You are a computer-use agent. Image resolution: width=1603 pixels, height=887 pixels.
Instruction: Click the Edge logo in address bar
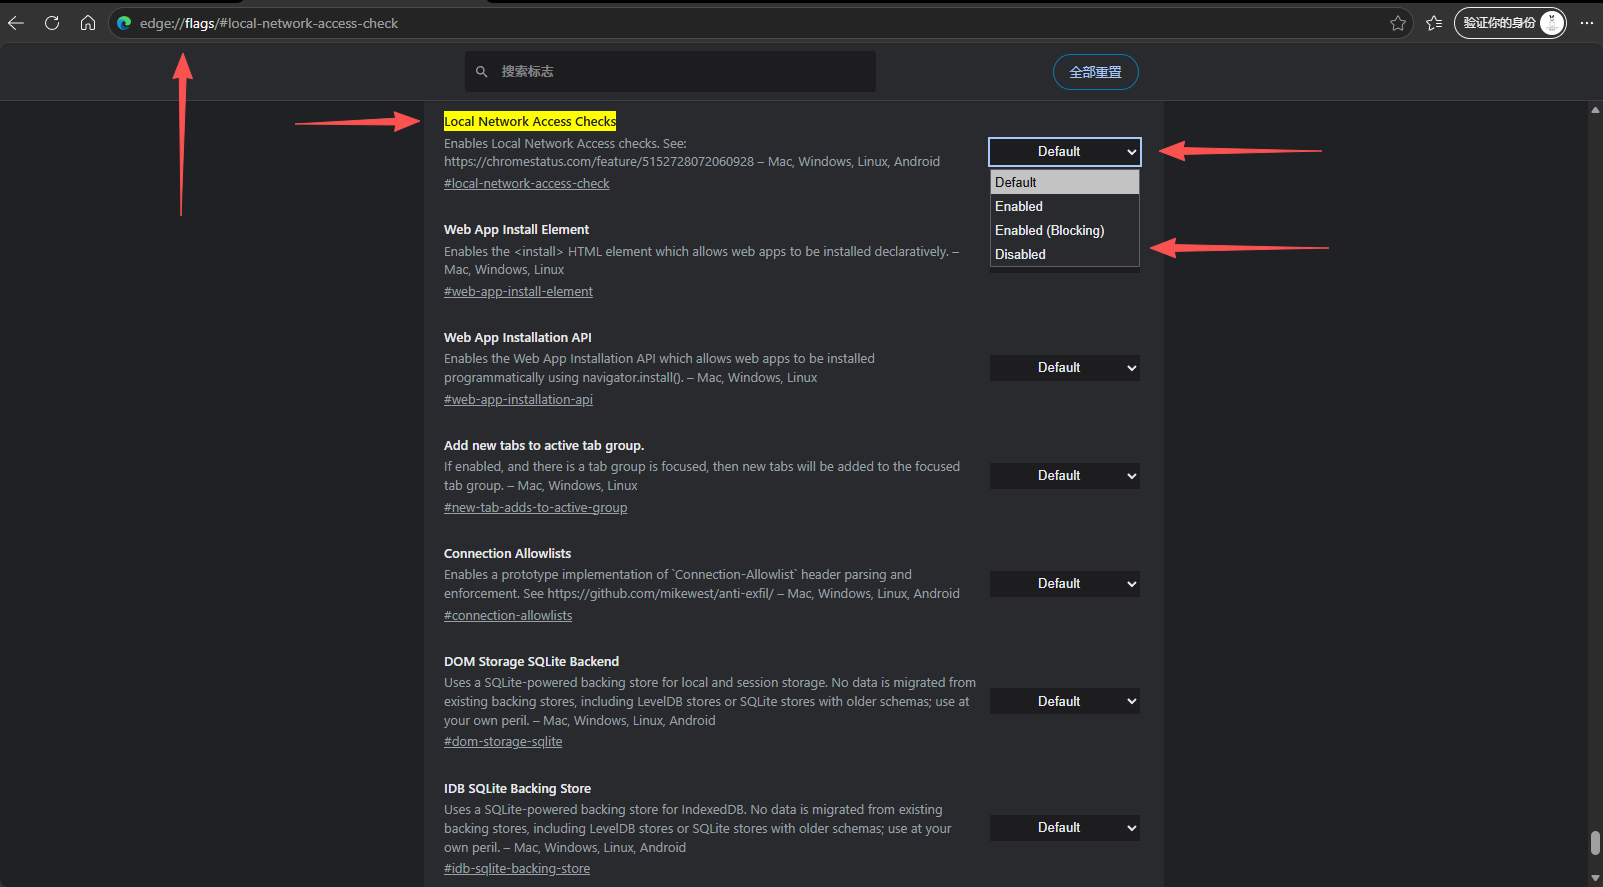point(124,23)
